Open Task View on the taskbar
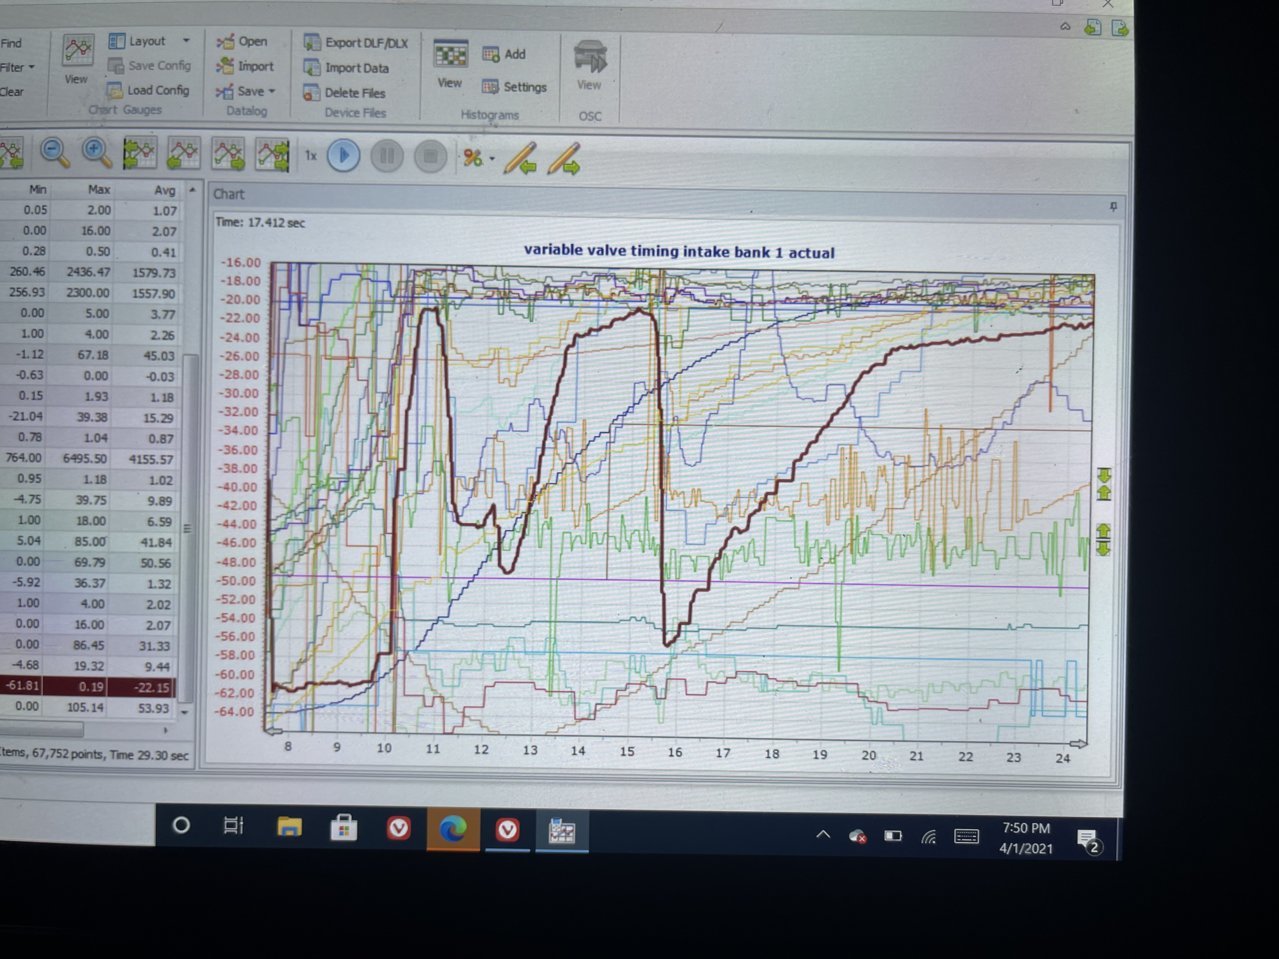The height and width of the screenshot is (959, 1279). click(x=234, y=826)
